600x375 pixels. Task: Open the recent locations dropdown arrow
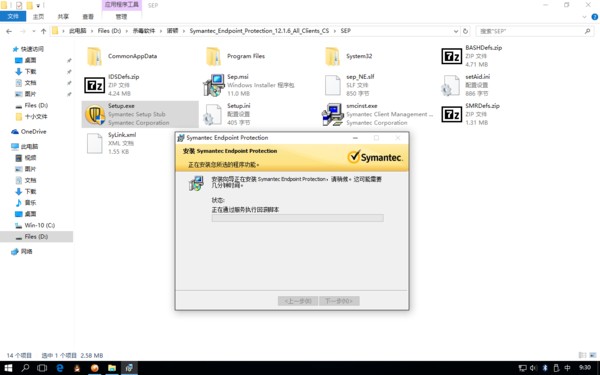pos(34,31)
